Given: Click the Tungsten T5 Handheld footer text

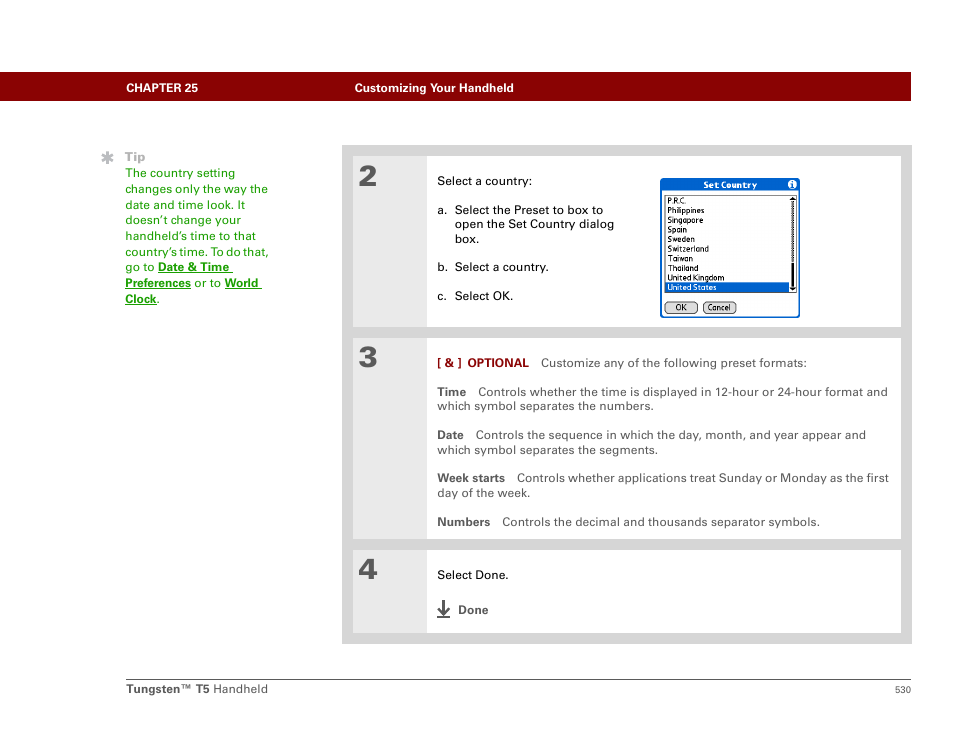Looking at the screenshot, I should click(197, 689).
